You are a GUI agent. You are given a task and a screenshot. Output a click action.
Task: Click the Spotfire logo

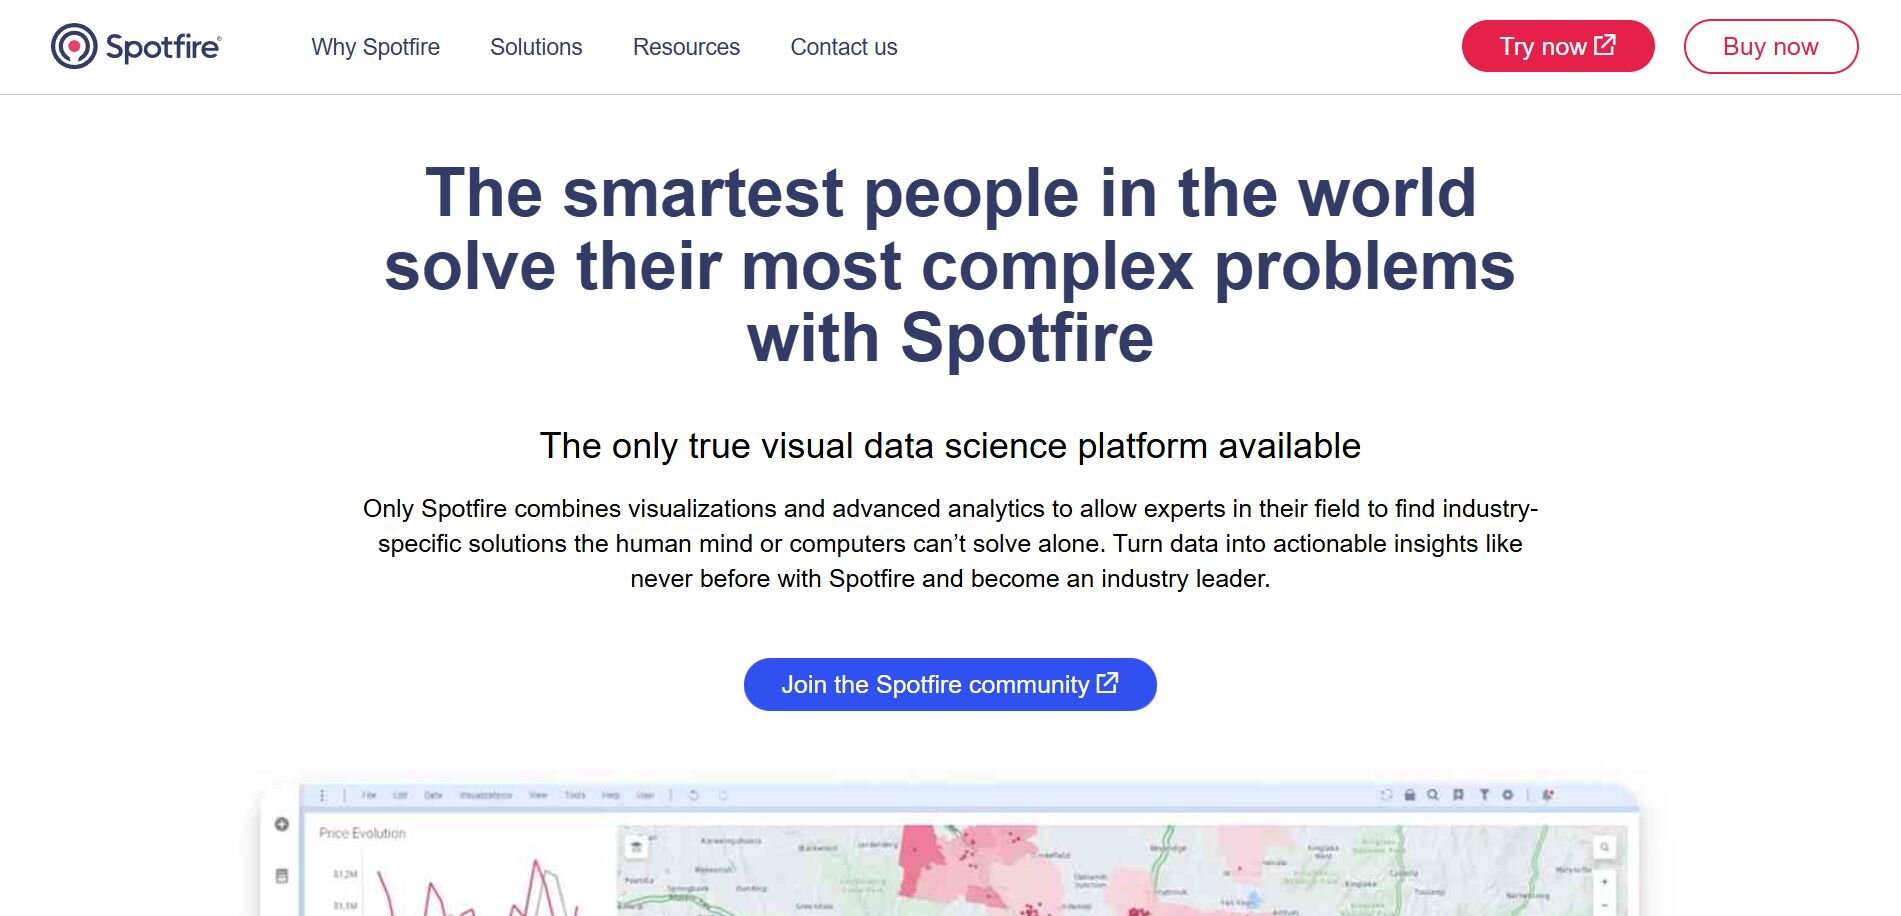point(136,47)
